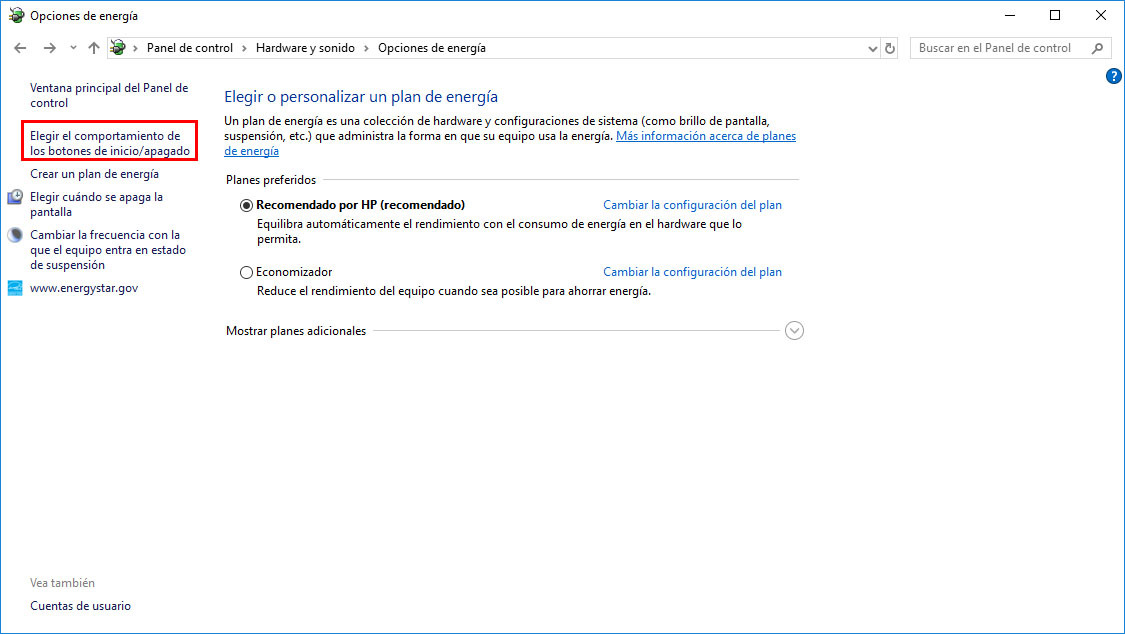This screenshot has height=634, width=1125.
Task: Click the Opciones de energía icon in the address bar
Action: point(117,47)
